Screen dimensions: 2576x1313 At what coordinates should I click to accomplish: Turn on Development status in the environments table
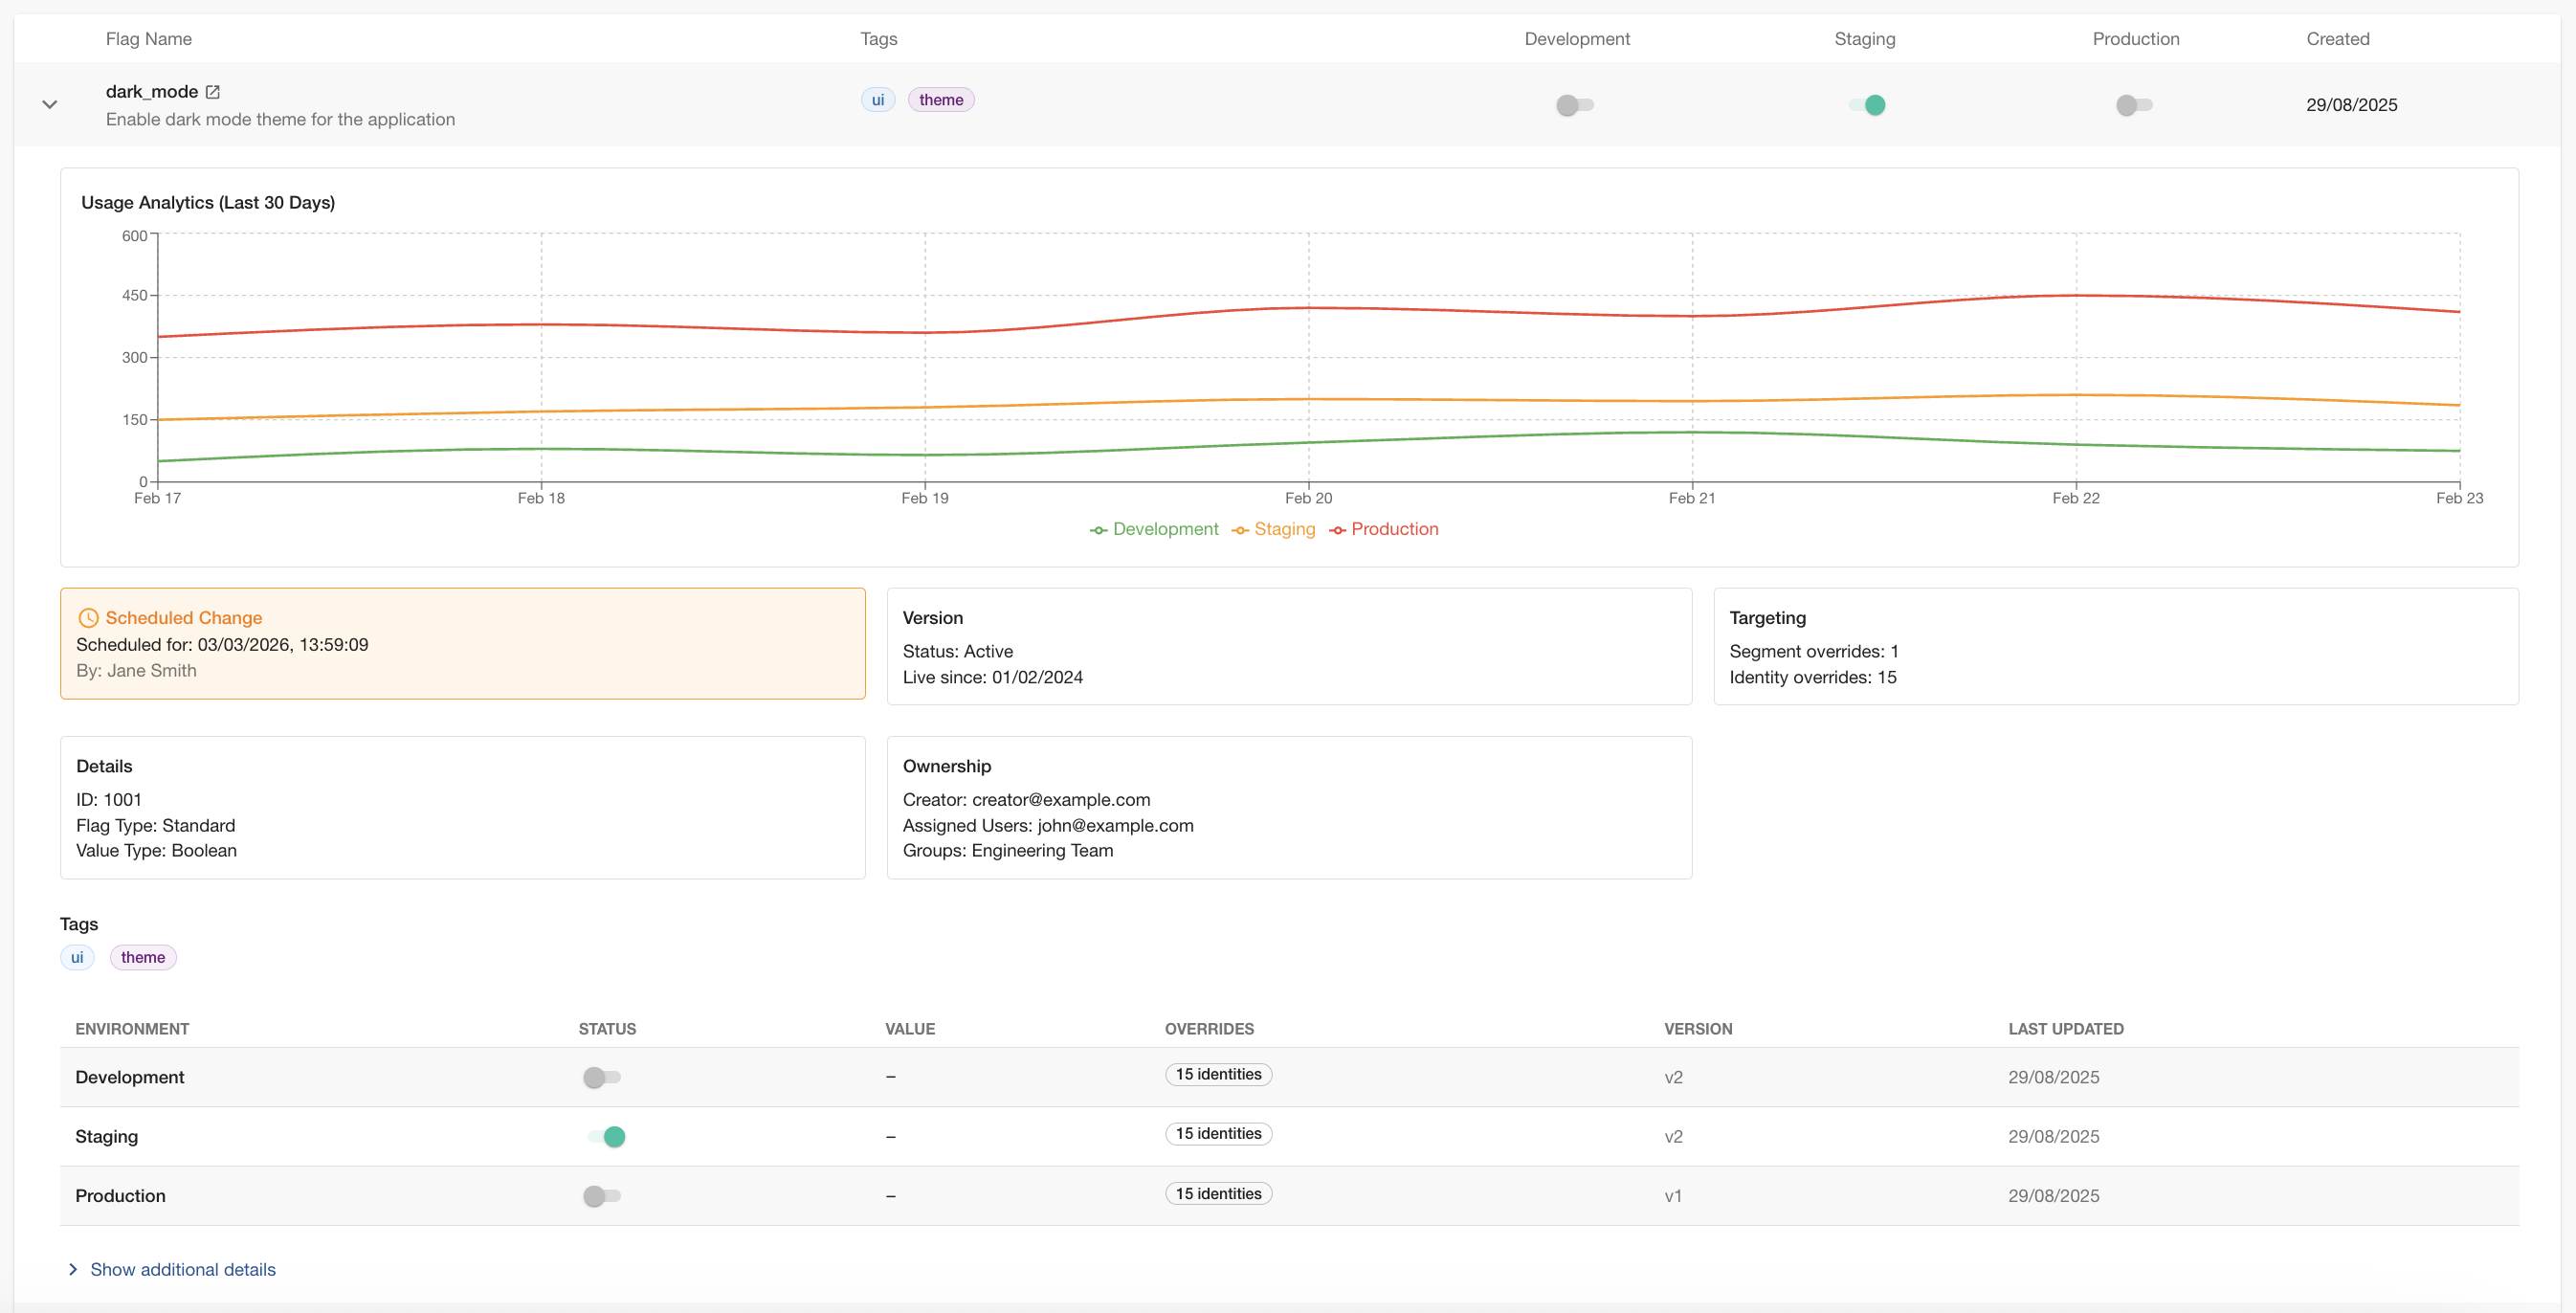pos(602,1077)
